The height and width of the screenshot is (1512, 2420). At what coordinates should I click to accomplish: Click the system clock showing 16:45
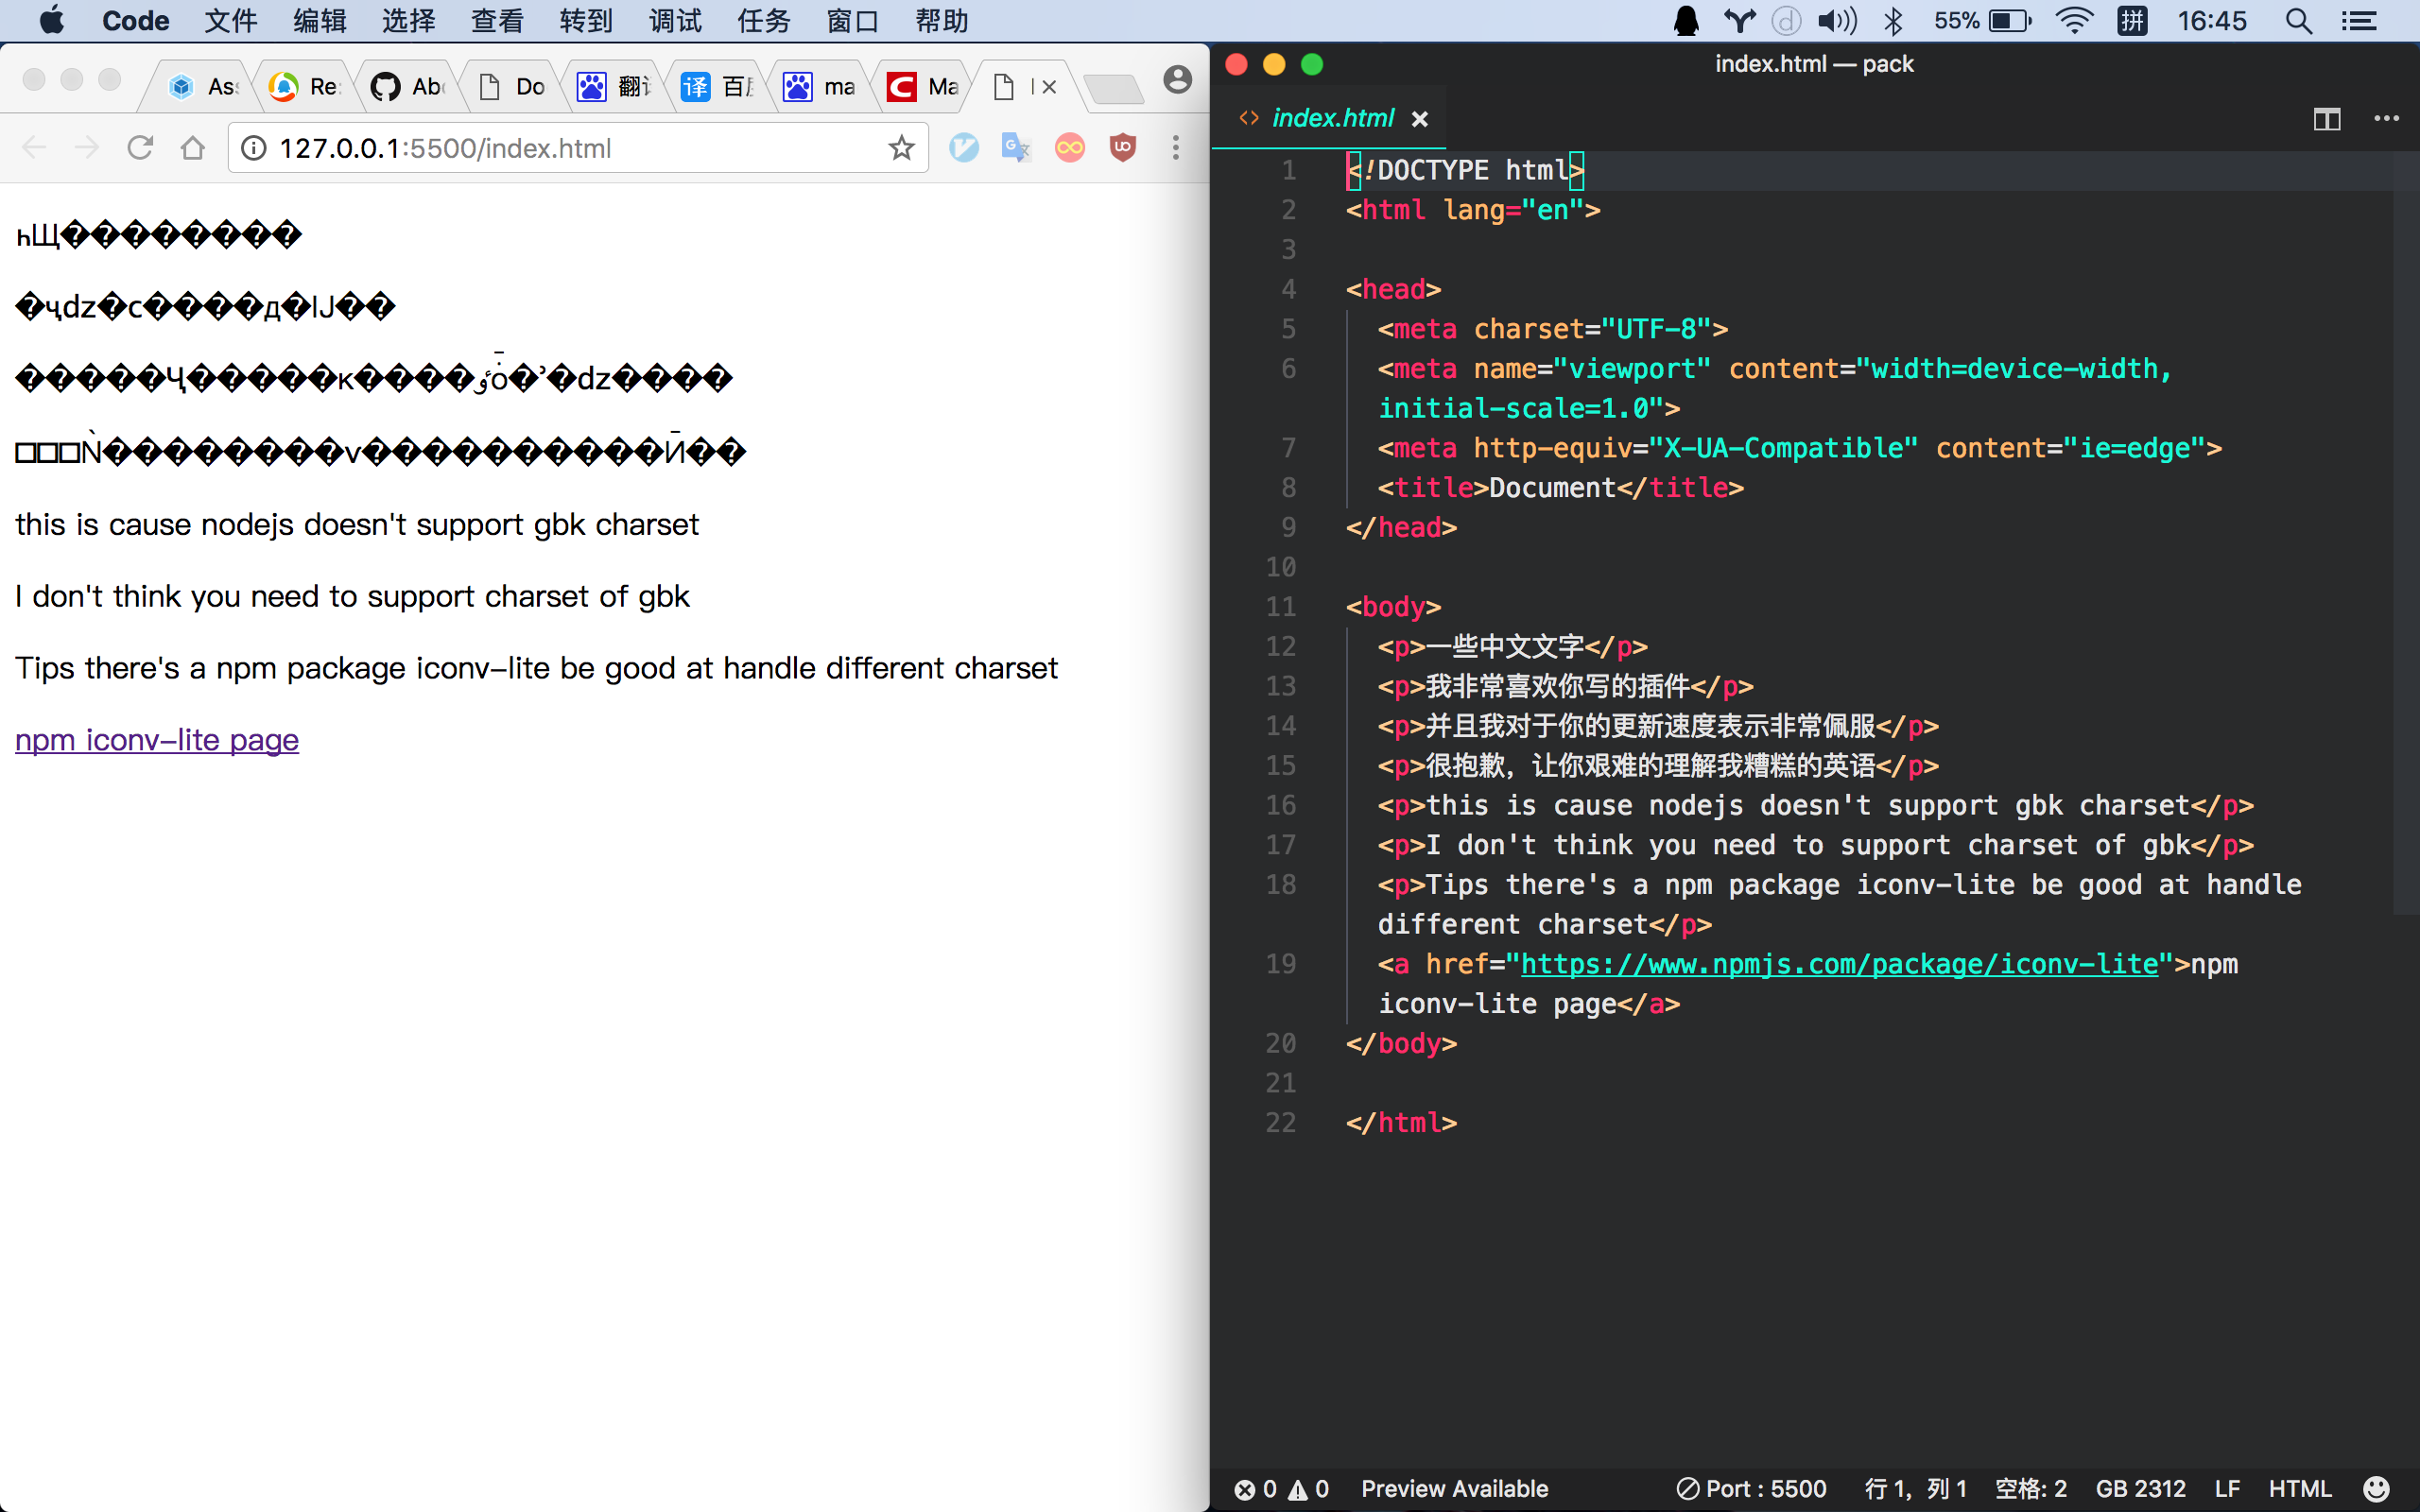click(x=2212, y=20)
